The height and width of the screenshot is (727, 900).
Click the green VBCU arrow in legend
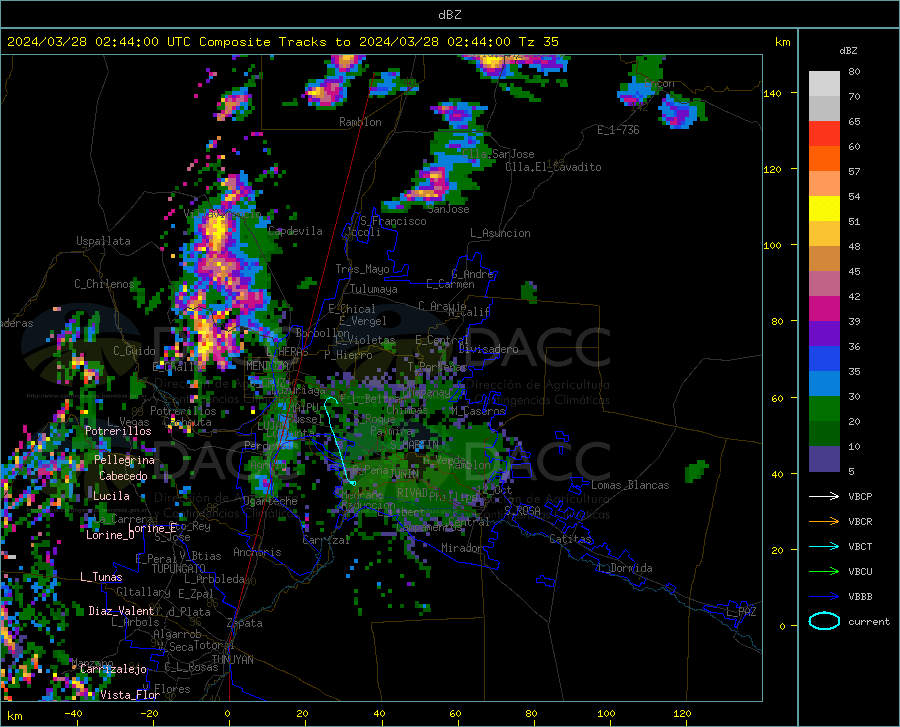pos(824,572)
